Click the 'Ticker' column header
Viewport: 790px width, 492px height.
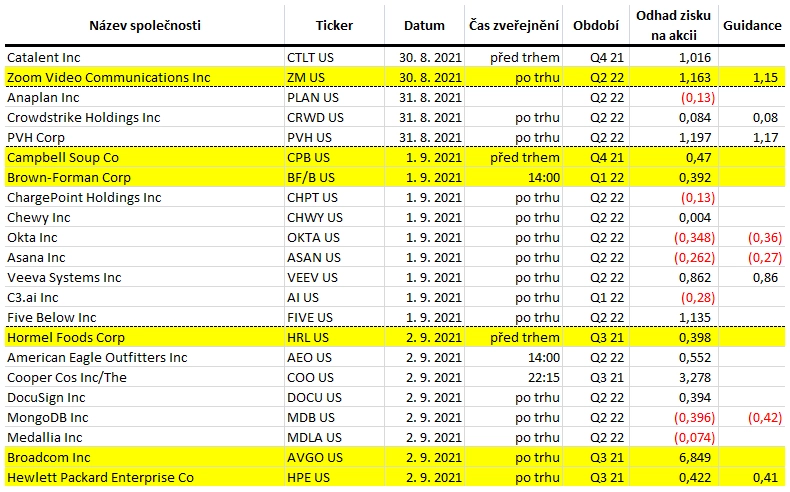click(334, 26)
